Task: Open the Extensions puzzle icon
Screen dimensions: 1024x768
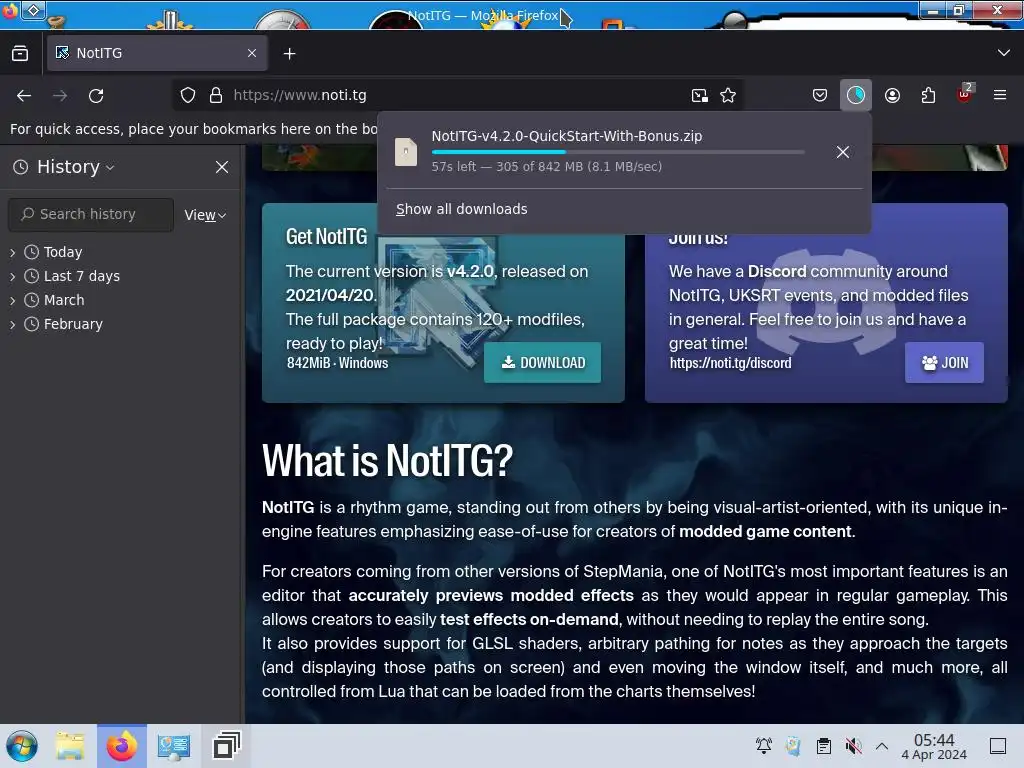Action: tap(928, 95)
